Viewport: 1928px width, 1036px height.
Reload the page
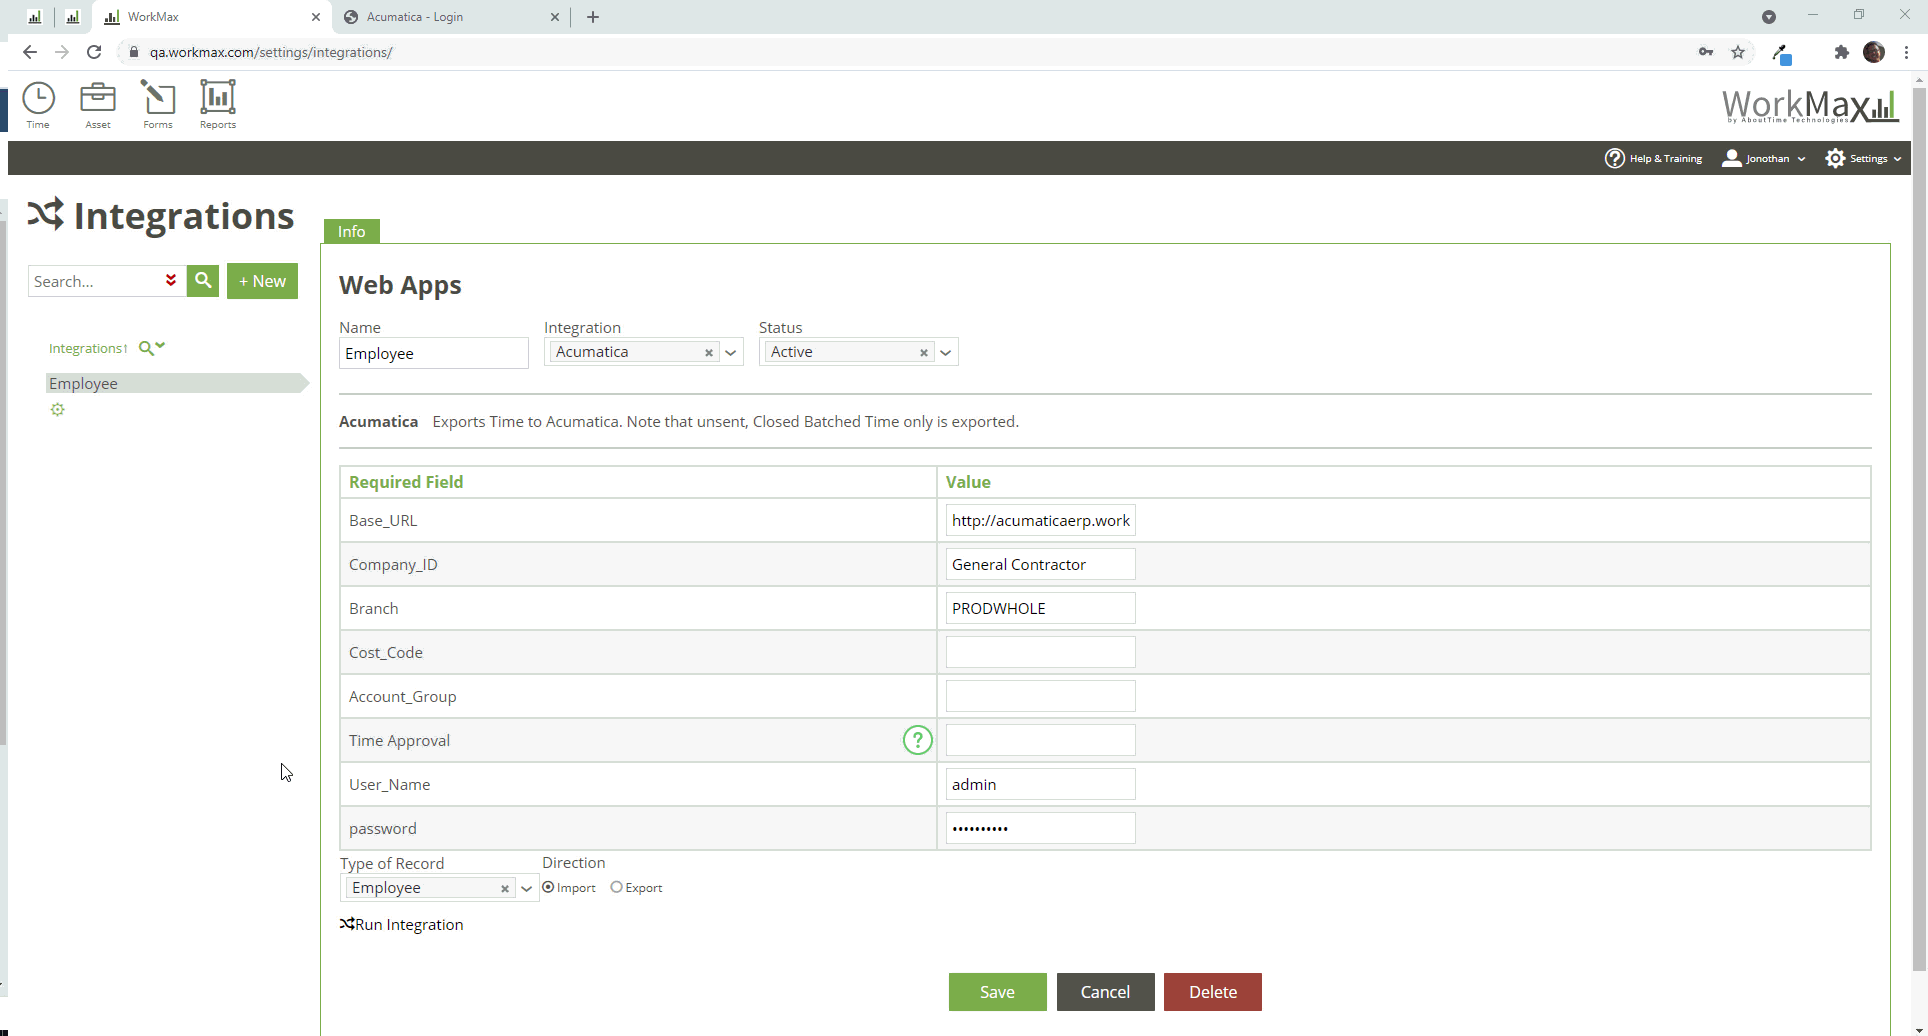pos(94,52)
